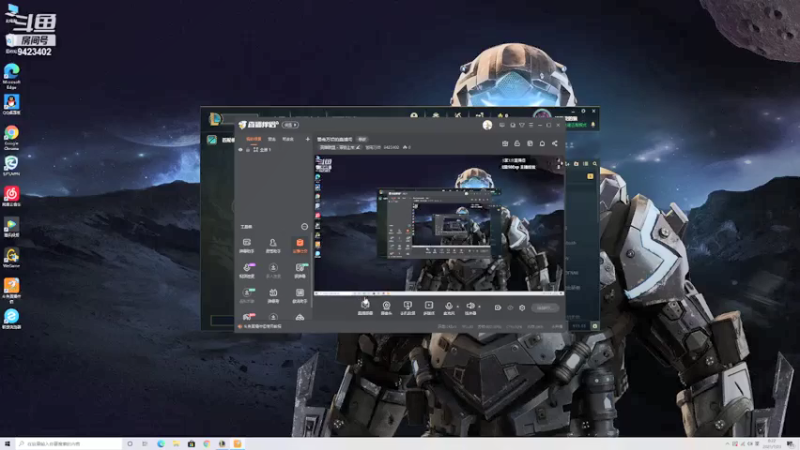Click the speaker icon in the streaming toolbar
Screen dimensions: 800x450
click(x=470, y=306)
